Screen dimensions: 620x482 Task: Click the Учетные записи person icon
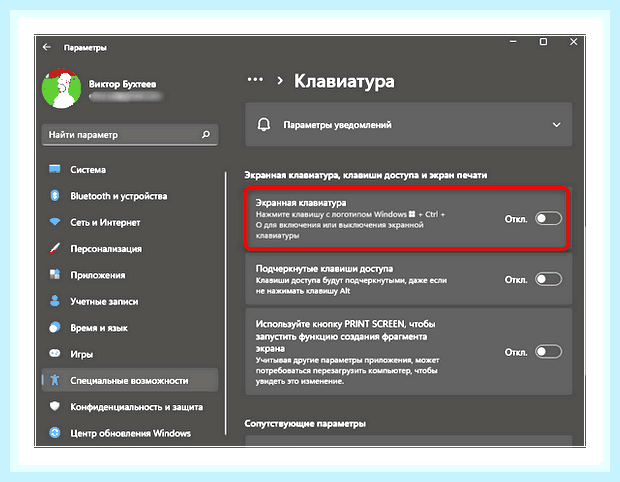click(x=55, y=301)
